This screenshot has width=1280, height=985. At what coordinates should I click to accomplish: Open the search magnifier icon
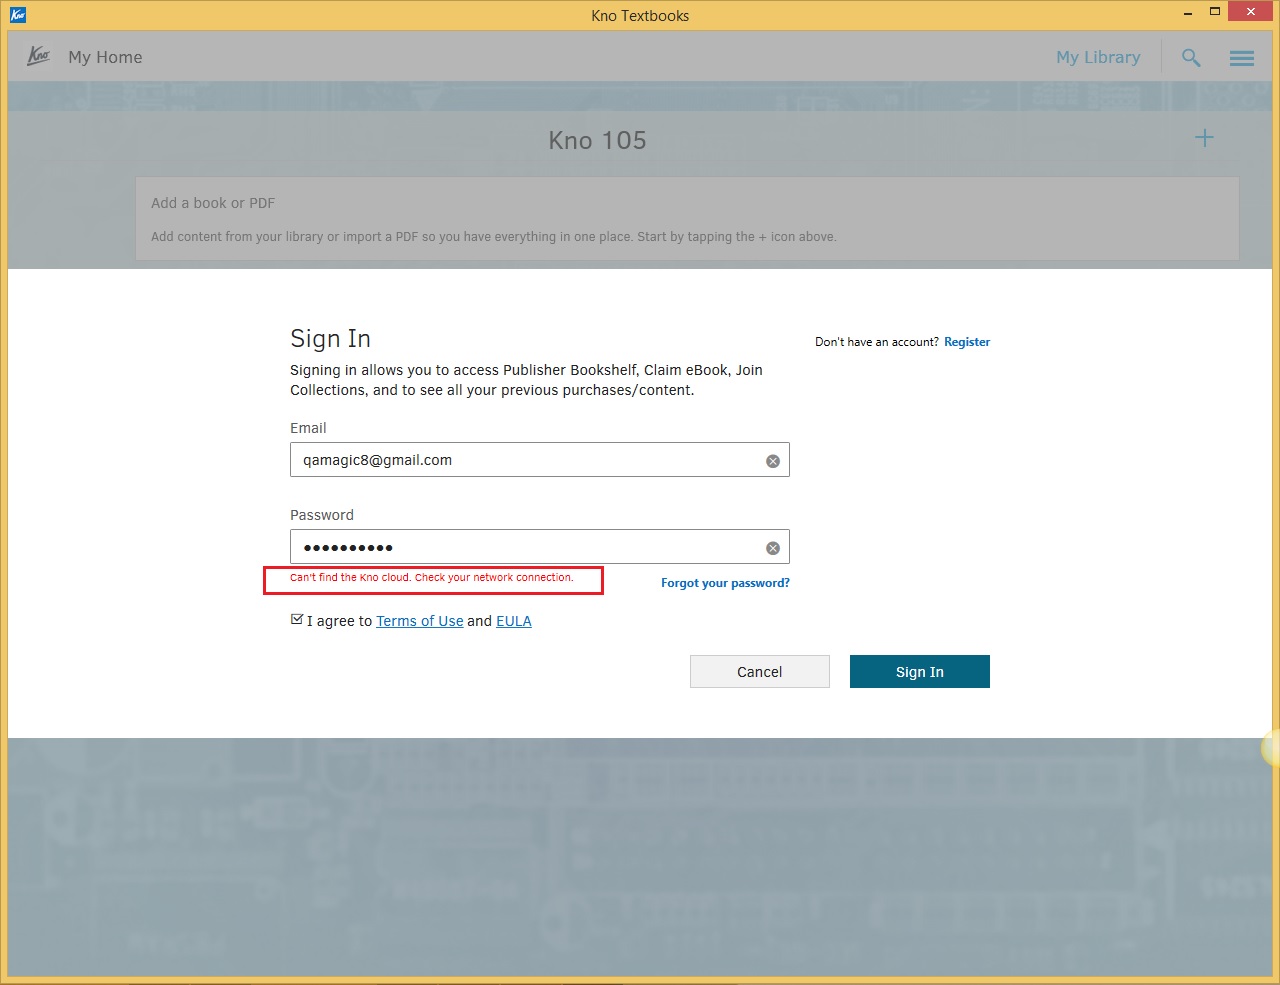pyautogui.click(x=1191, y=58)
